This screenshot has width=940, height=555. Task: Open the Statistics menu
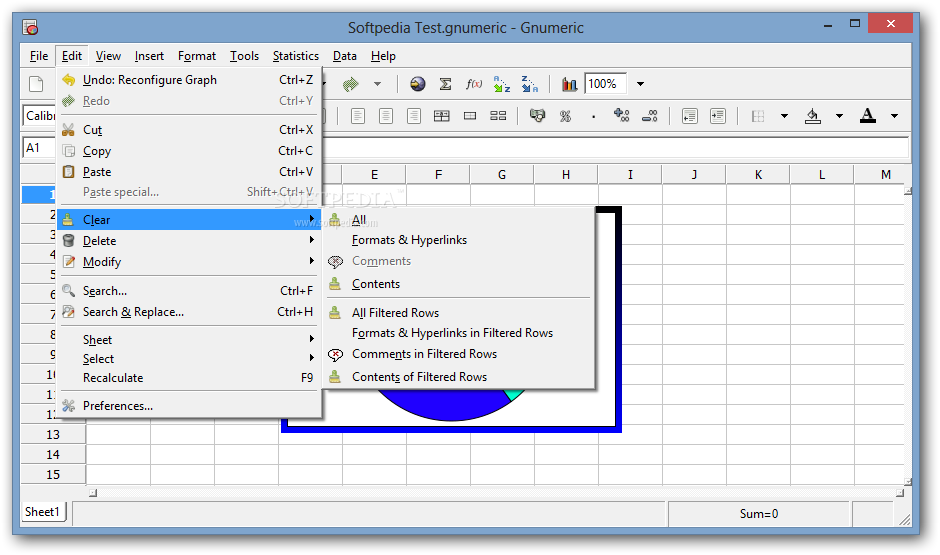tap(296, 56)
